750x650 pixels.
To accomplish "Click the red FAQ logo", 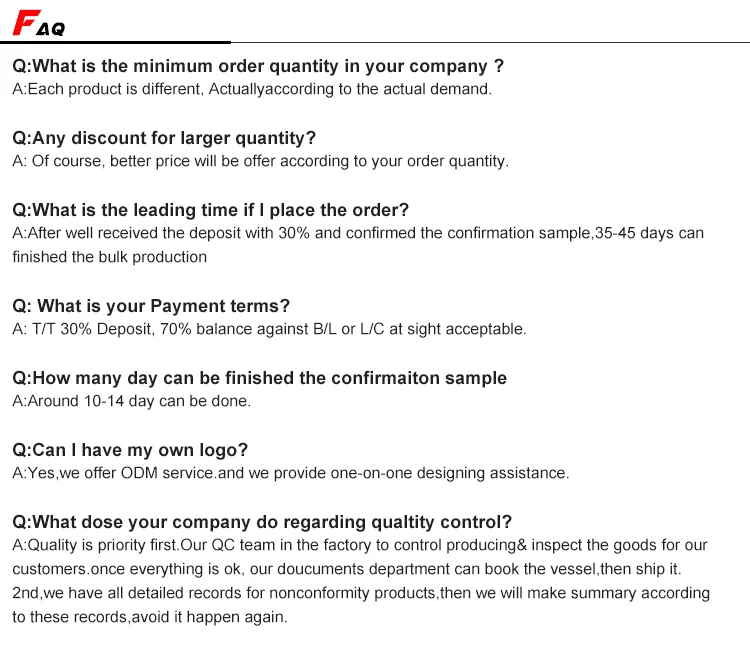I will (x=38, y=22).
